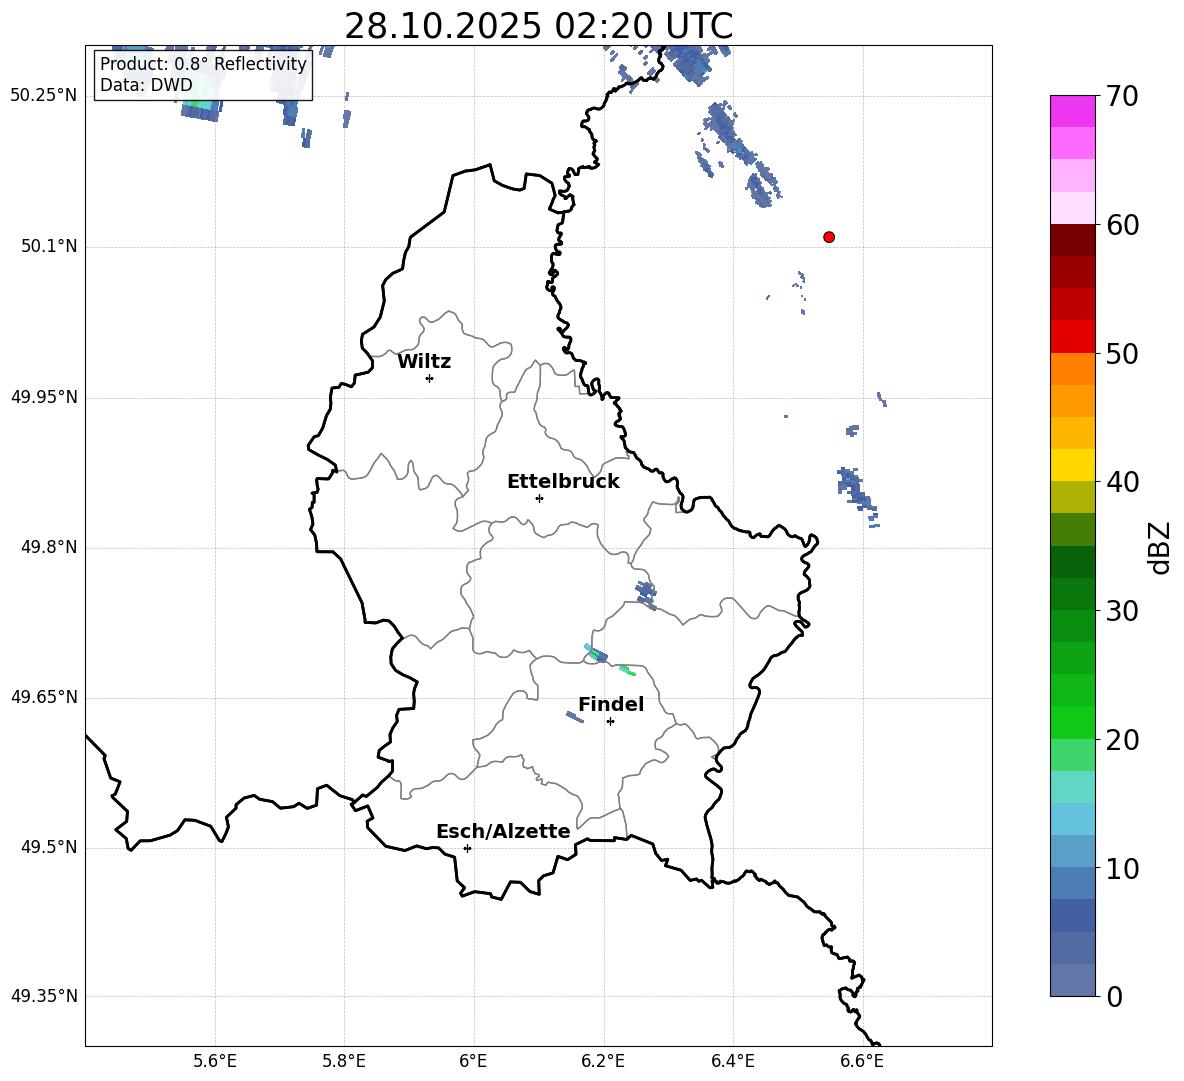Viewport: 1184px width, 1081px height.
Task: Click the Ettelbruck city label
Action: (563, 482)
